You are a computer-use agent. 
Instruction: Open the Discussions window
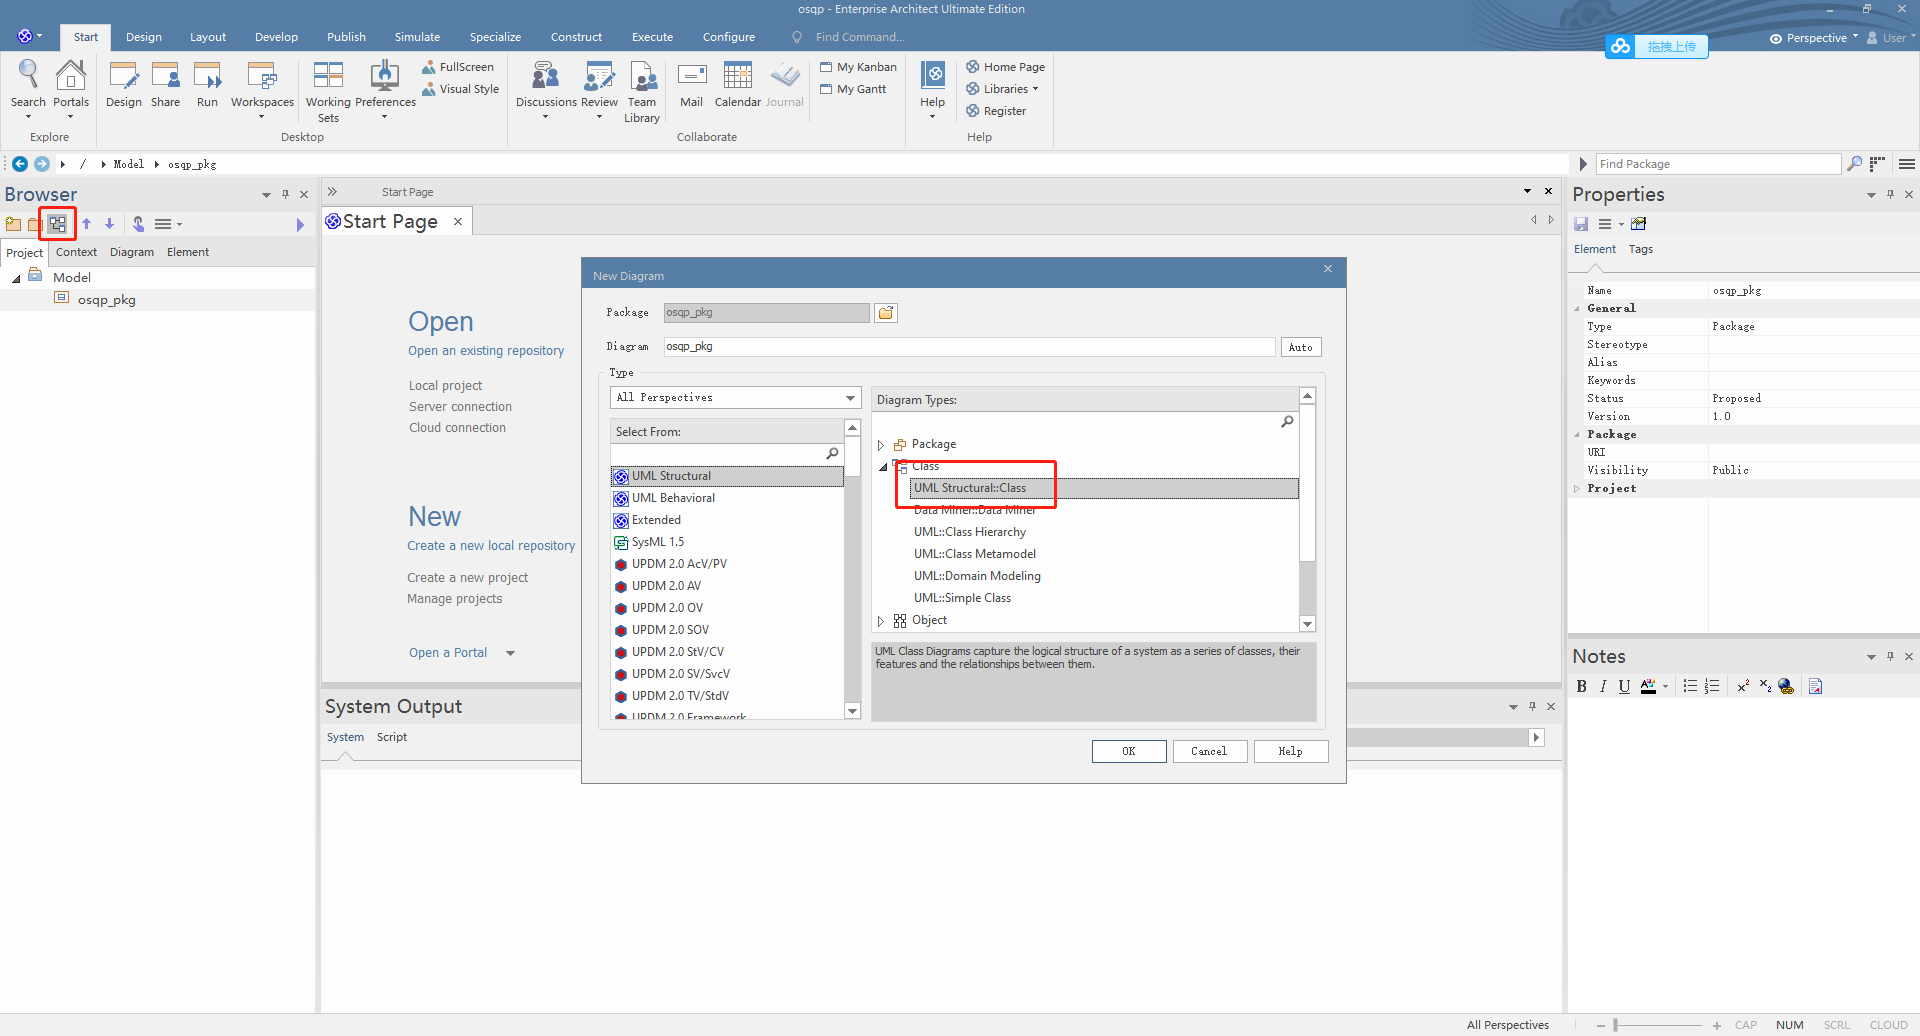[546, 89]
